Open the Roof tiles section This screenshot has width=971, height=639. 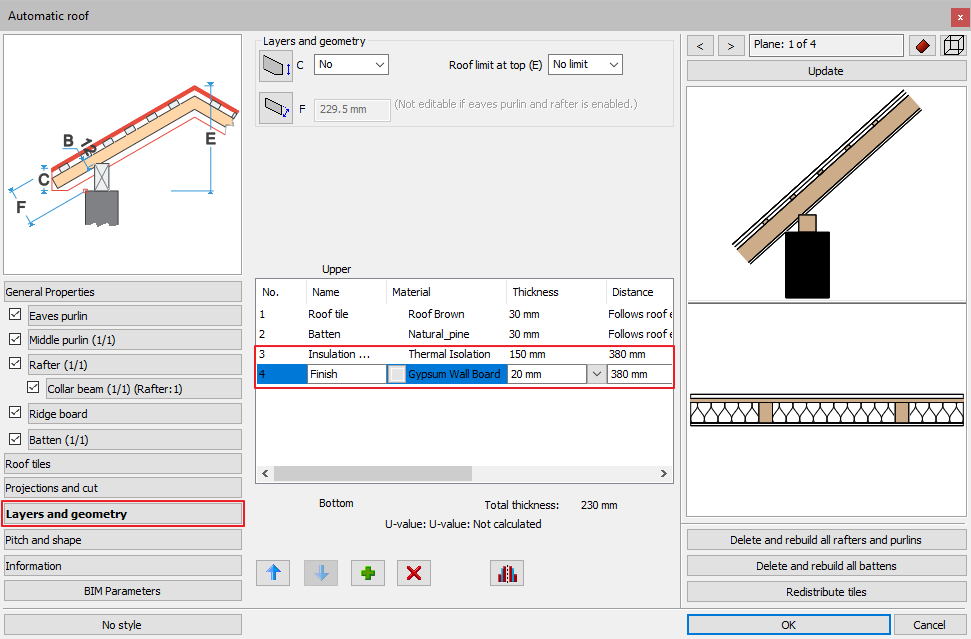click(x=123, y=464)
